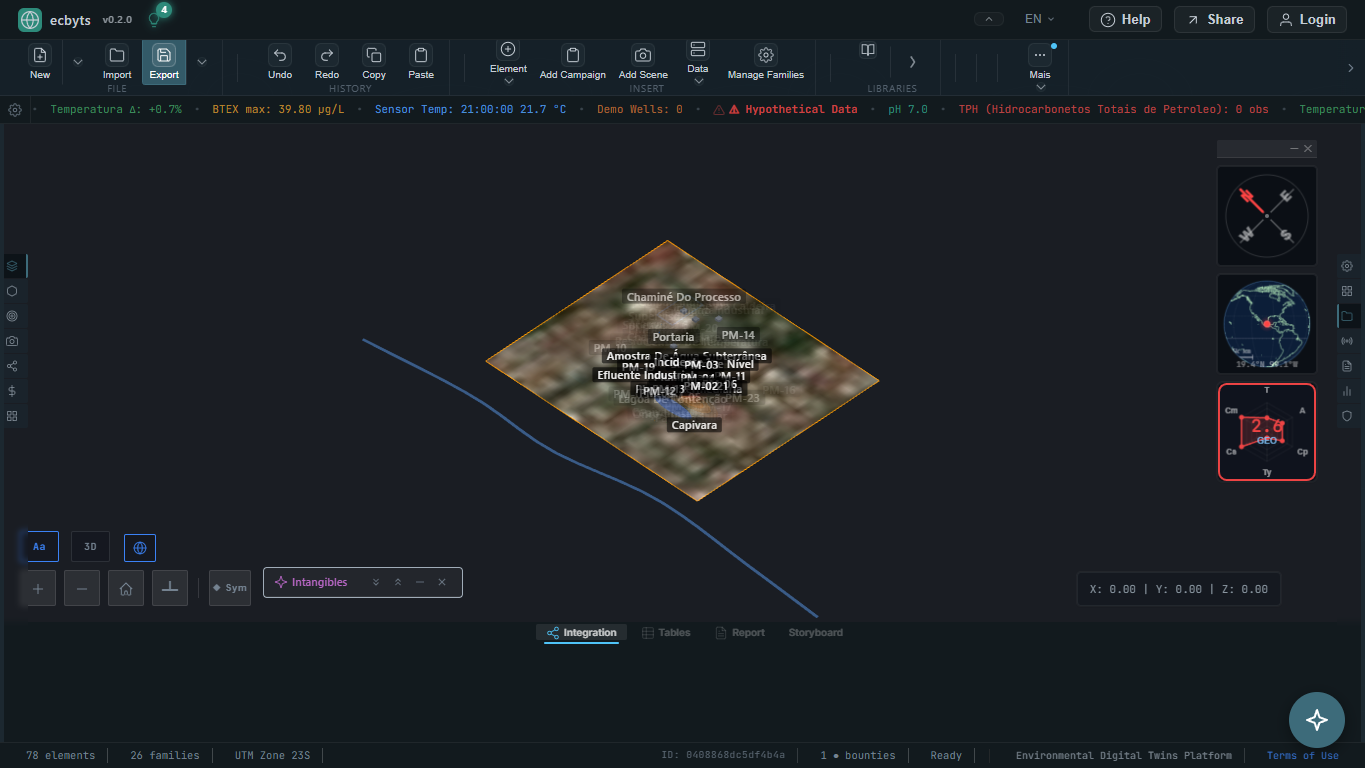Viewport: 1365px width, 768px height.
Task: Select the target circles icon in left sidebar
Action: click(x=12, y=316)
